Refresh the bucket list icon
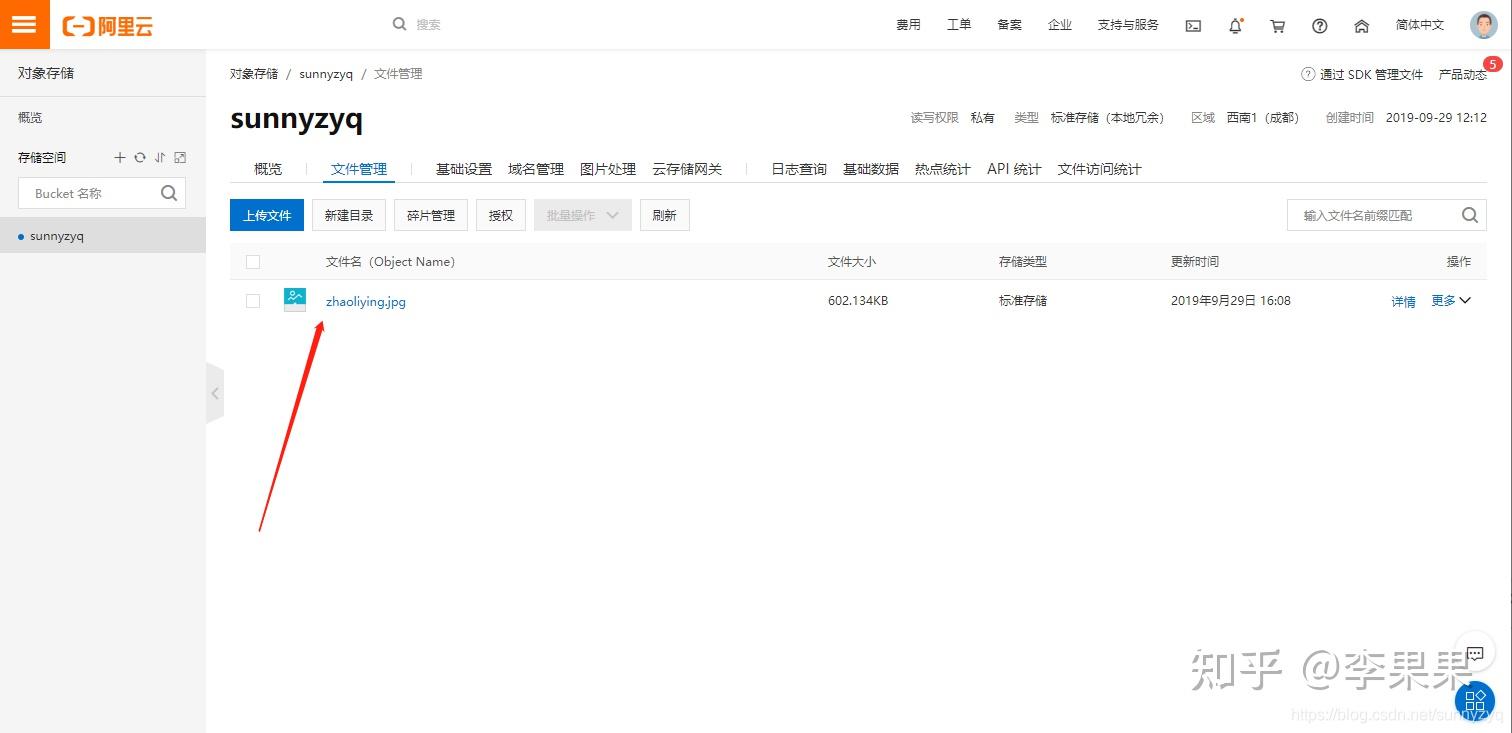Viewport: 1512px width, 733px height. pyautogui.click(x=140, y=158)
